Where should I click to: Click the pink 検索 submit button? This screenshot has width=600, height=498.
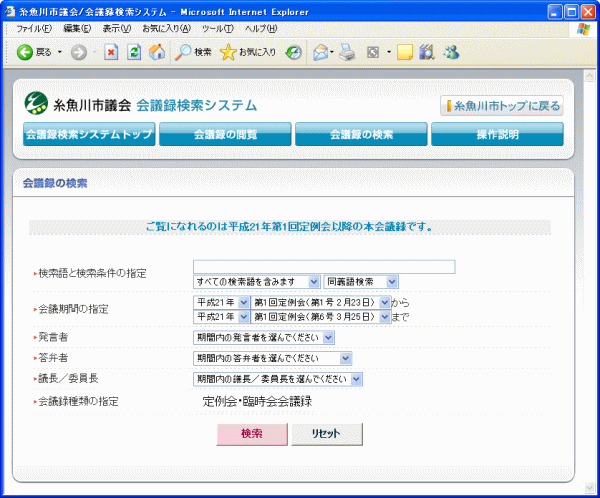(252, 434)
